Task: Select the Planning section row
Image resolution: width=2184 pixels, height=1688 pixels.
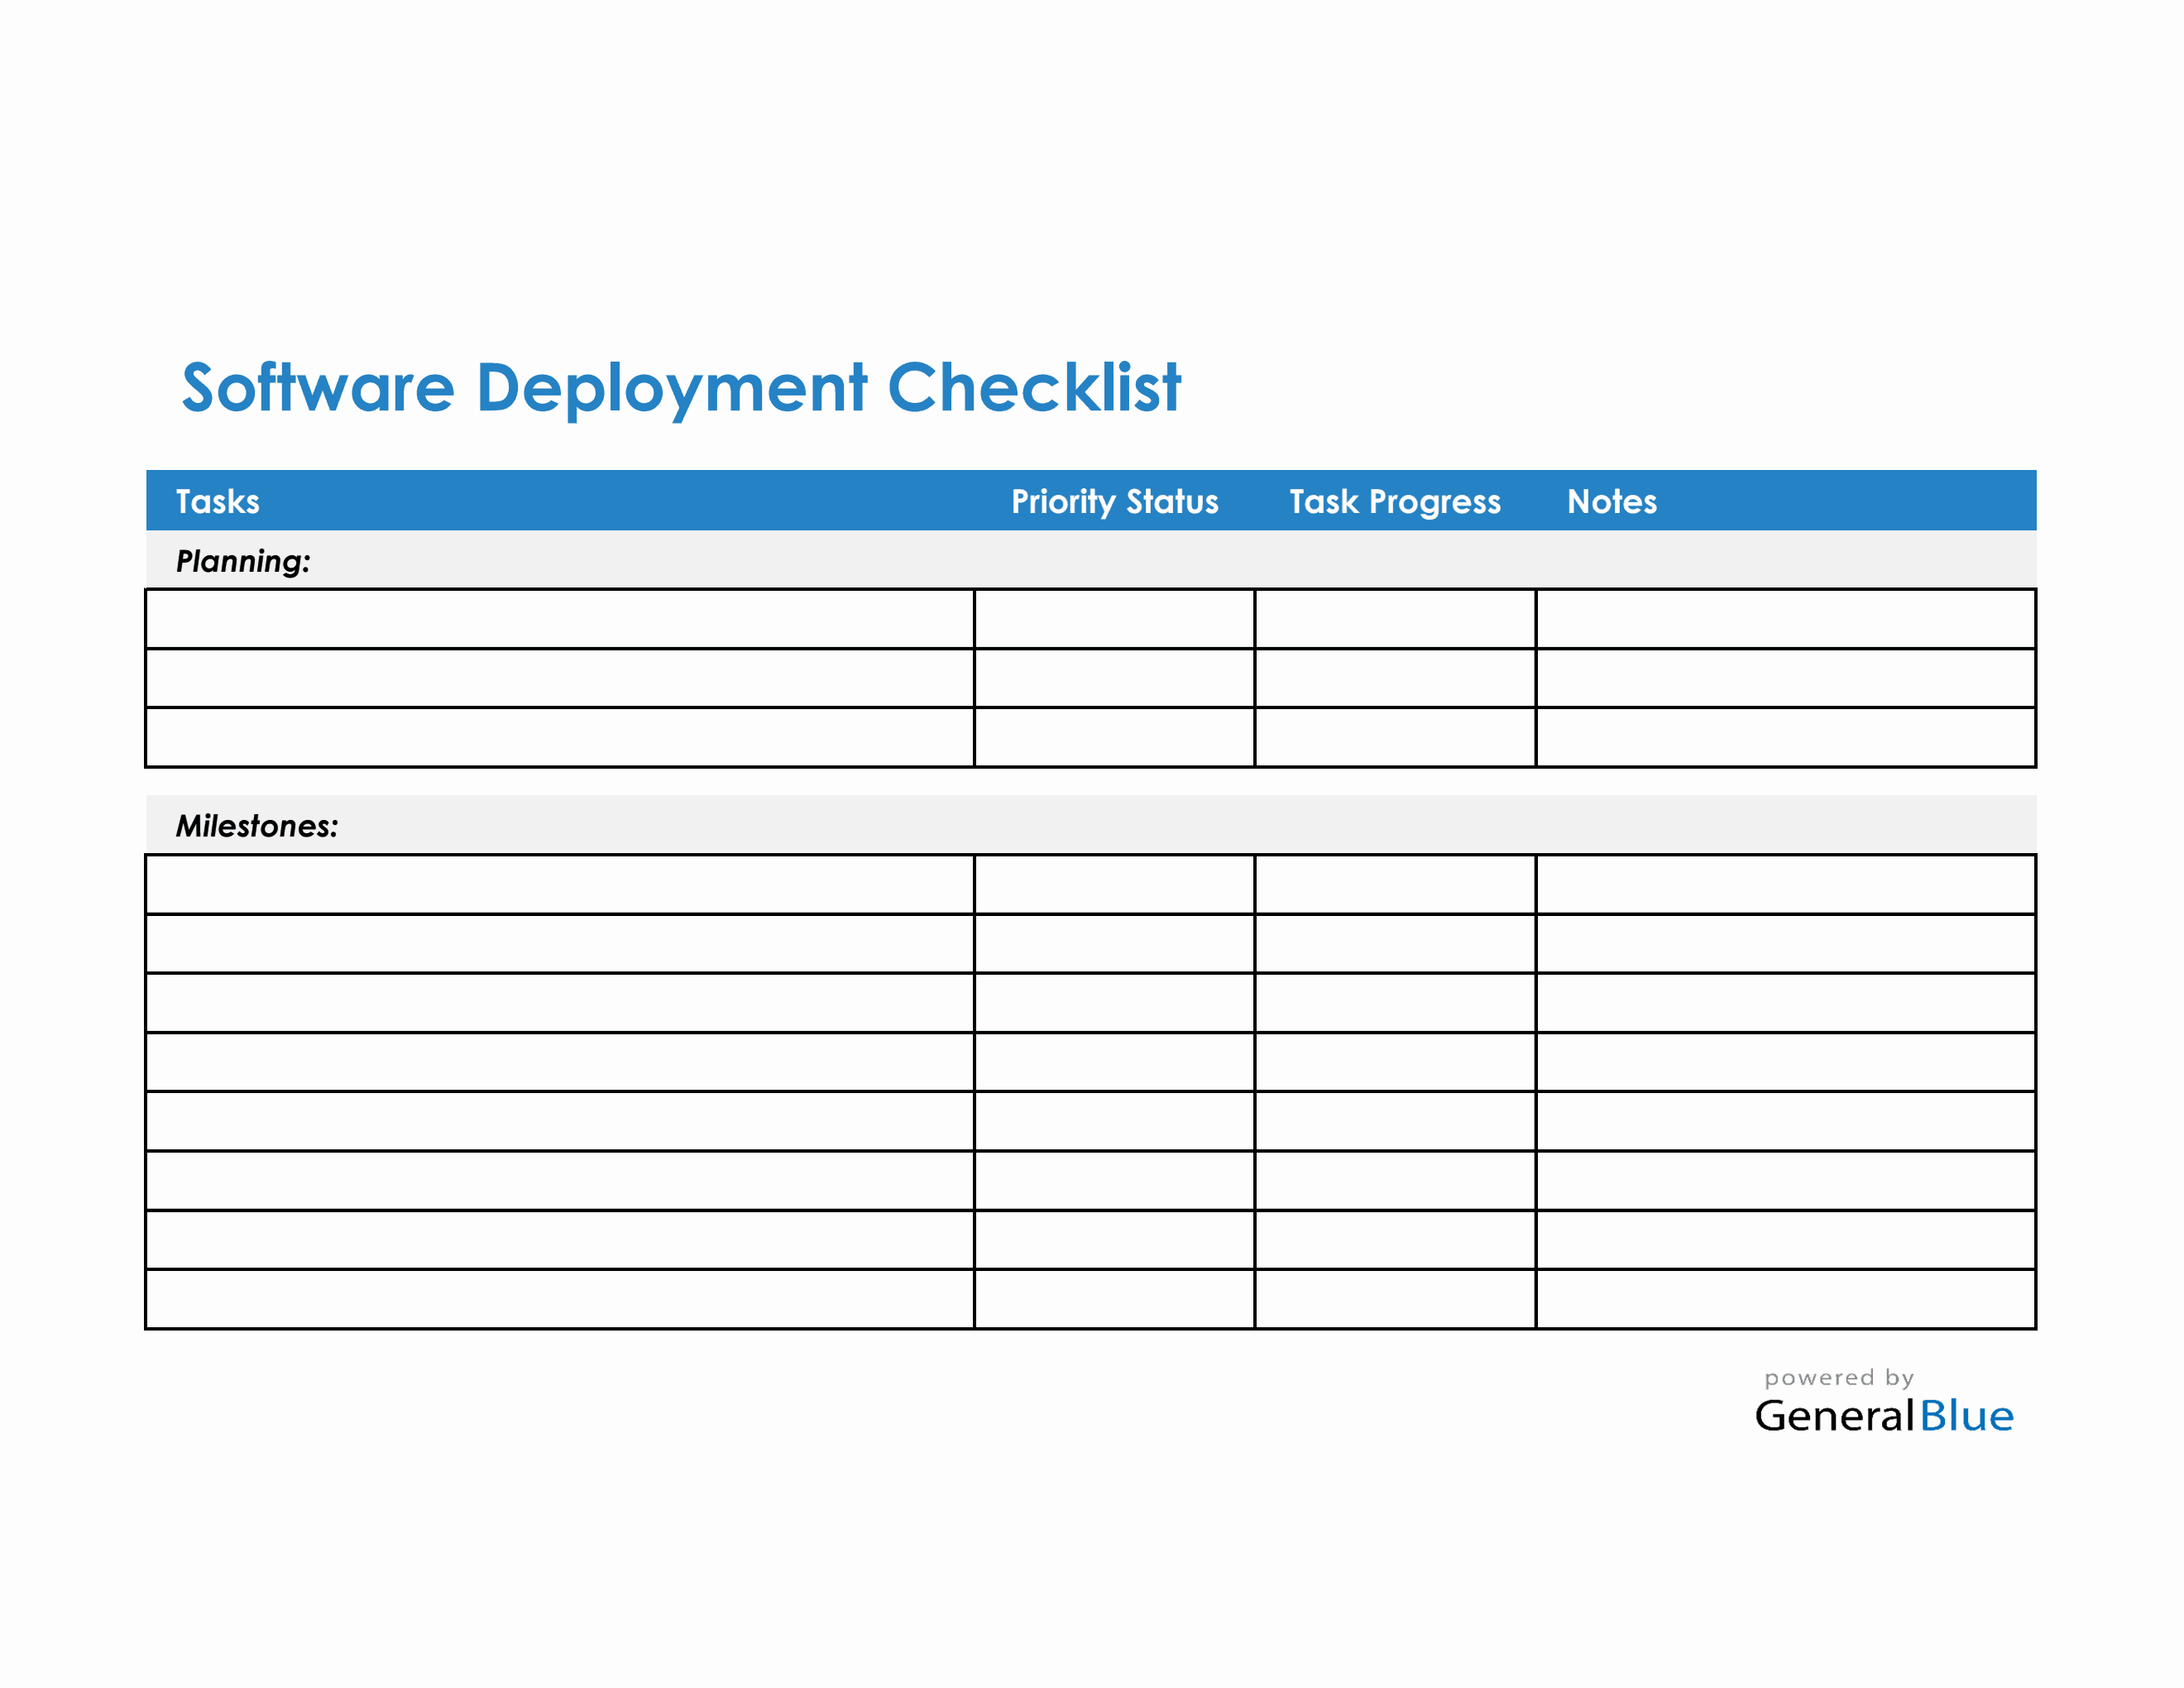Action: click(x=243, y=562)
